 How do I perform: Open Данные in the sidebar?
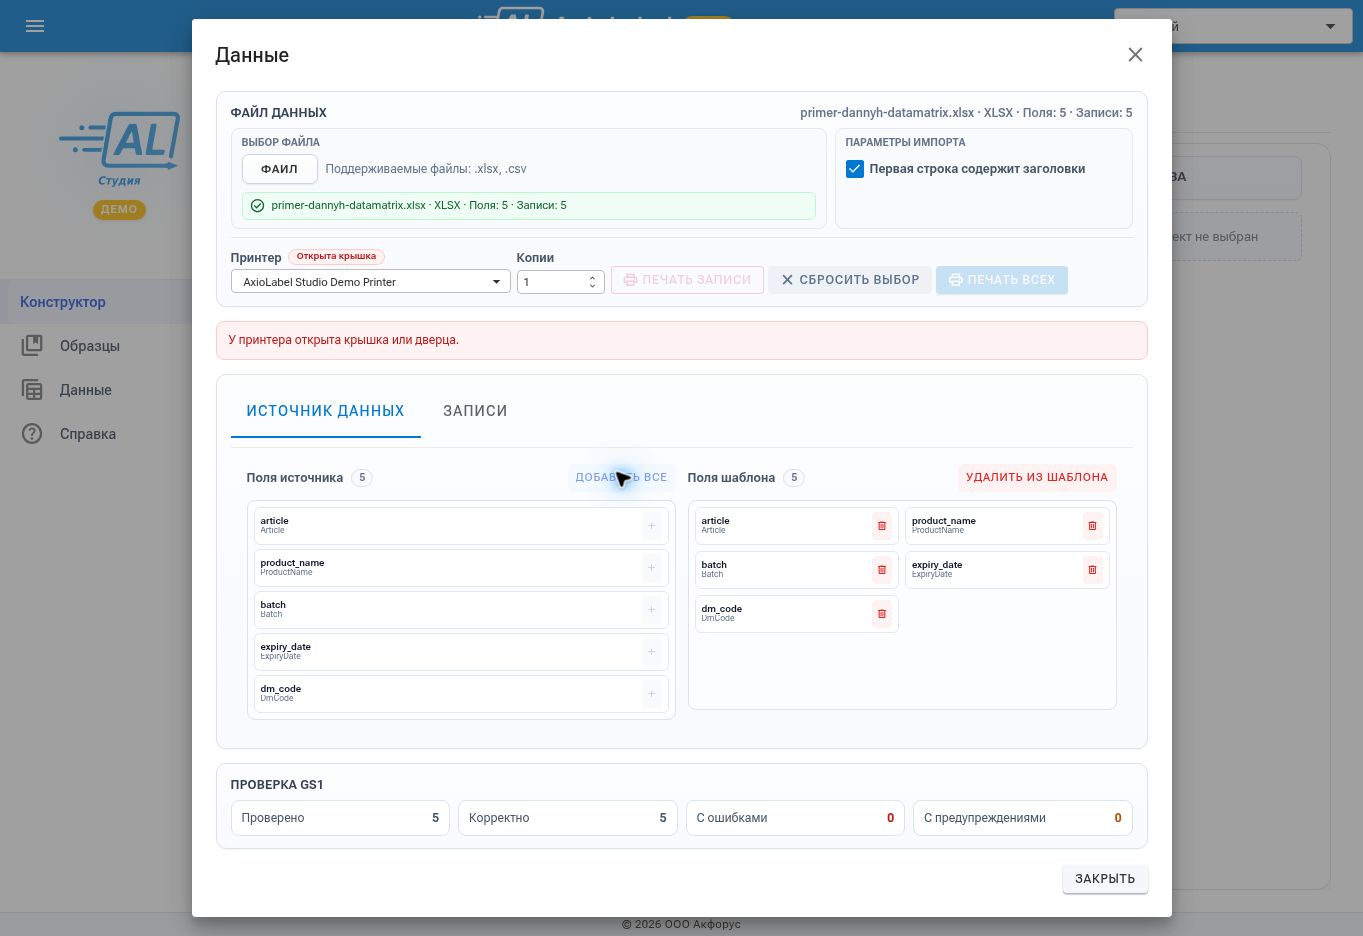(x=96, y=390)
